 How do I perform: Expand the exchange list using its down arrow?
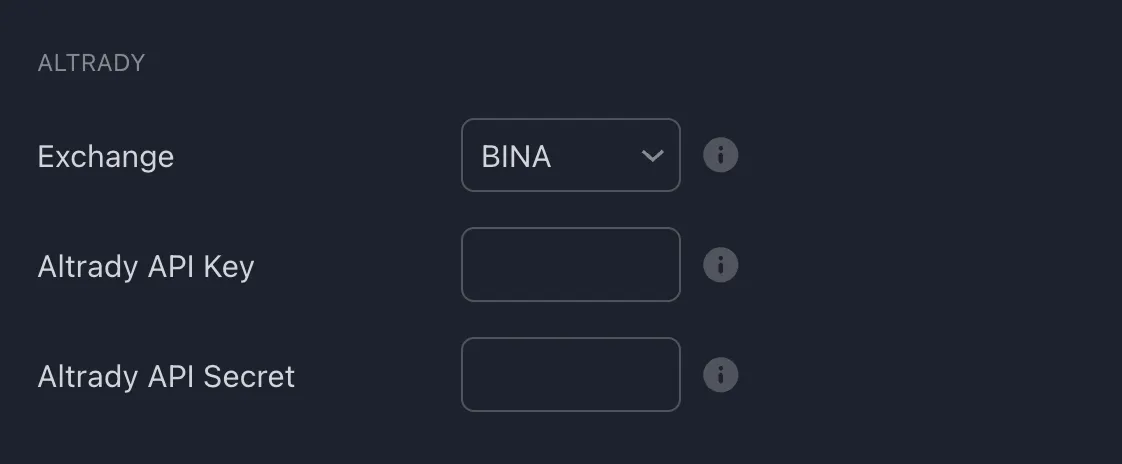coord(652,156)
